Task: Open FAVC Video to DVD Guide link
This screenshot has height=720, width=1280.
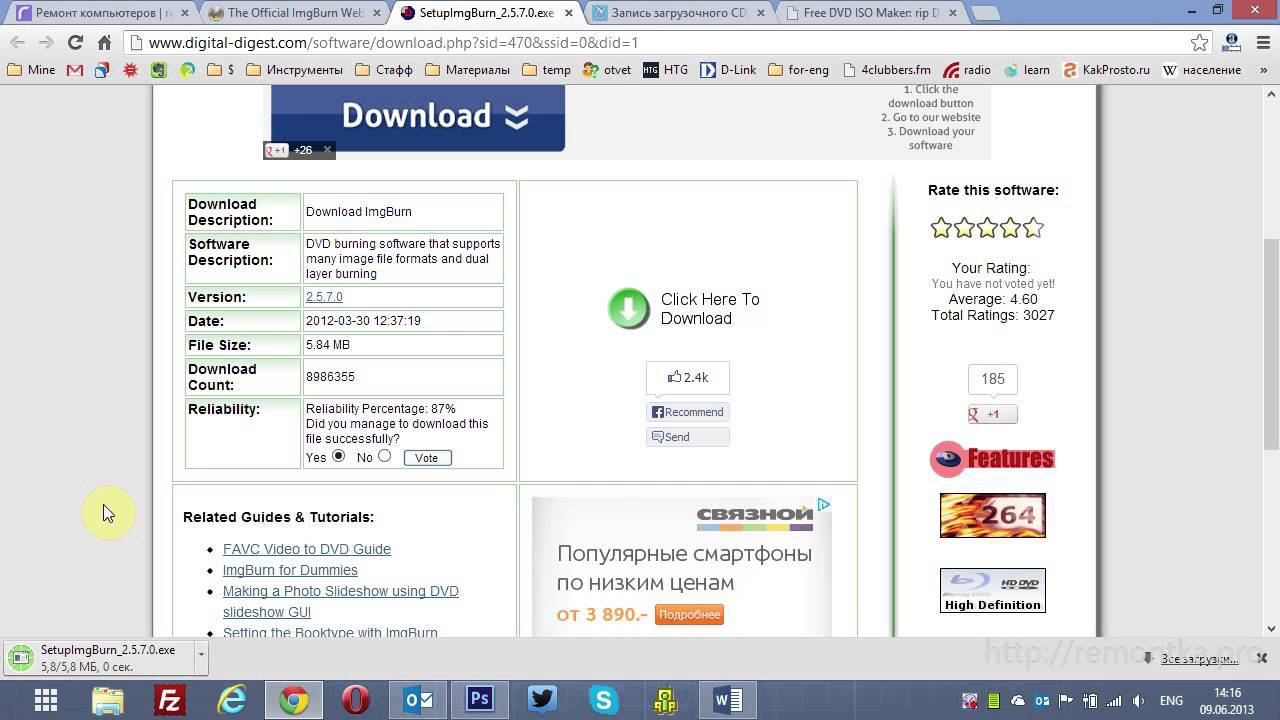Action: click(x=307, y=549)
